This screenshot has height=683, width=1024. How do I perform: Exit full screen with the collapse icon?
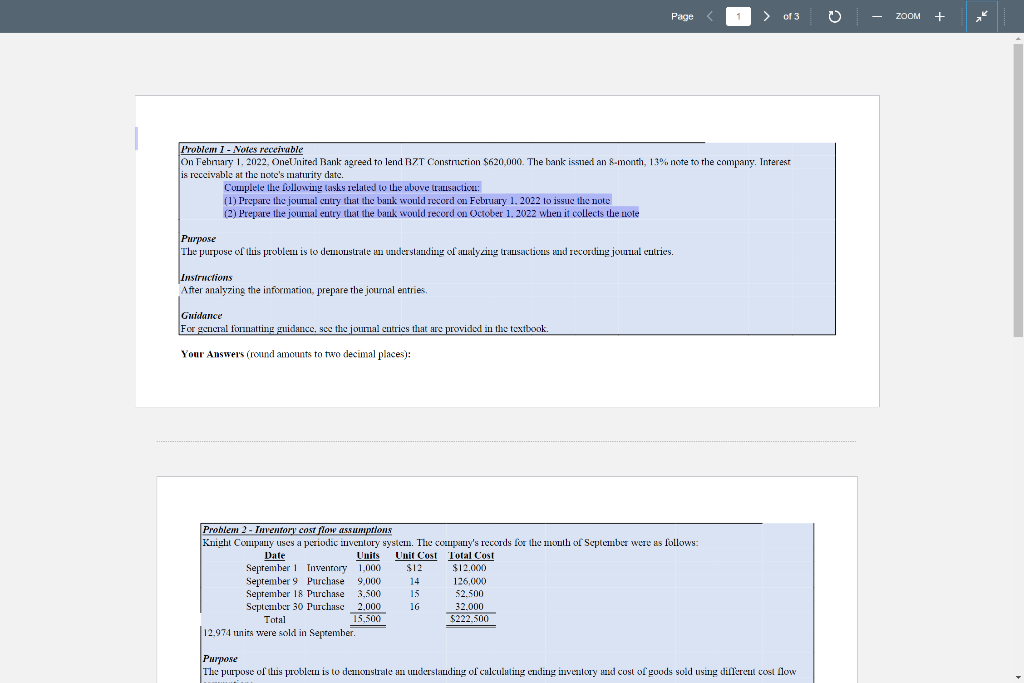click(x=982, y=16)
